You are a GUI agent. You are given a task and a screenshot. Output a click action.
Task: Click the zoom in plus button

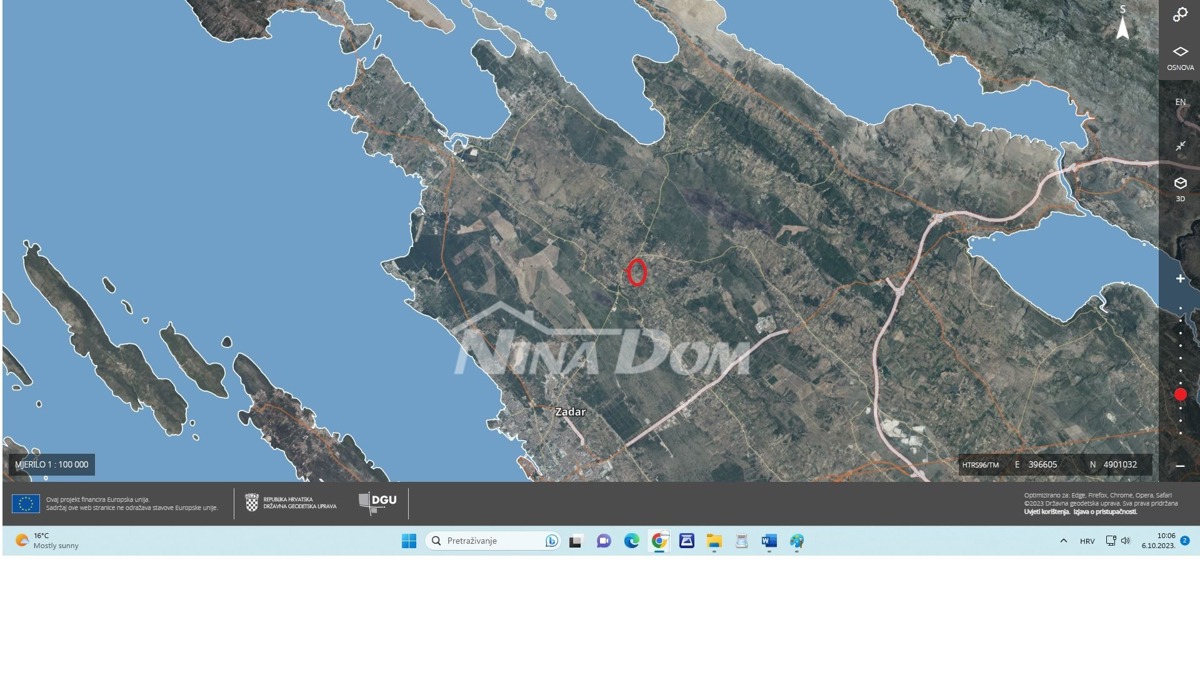(1180, 278)
